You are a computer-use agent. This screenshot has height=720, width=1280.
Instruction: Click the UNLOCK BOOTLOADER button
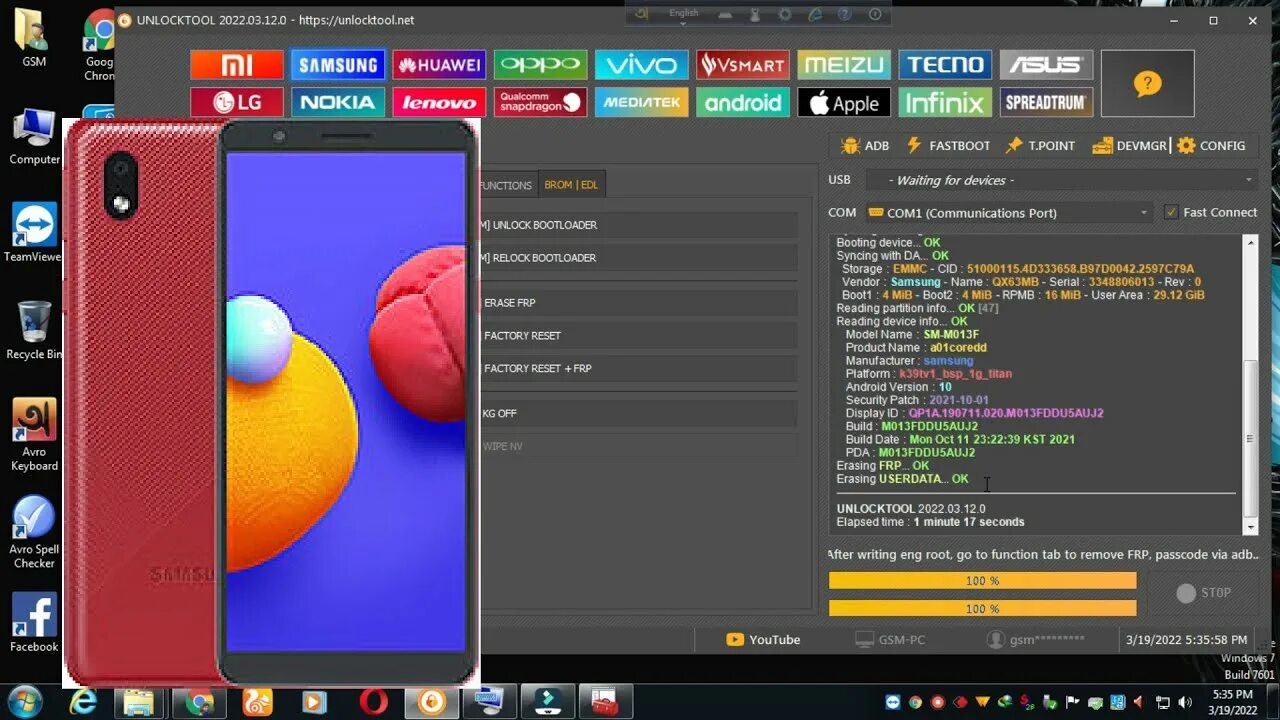pos(638,225)
